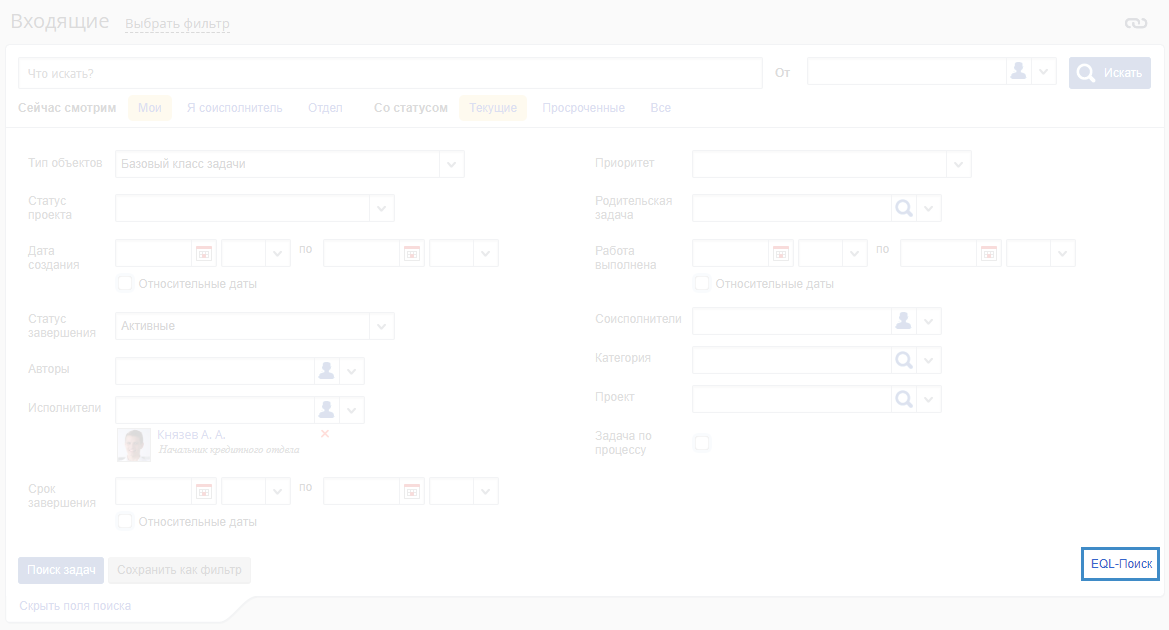Remove executor Князев А. А. with red cross
The width and height of the screenshot is (1169, 630).
point(325,434)
